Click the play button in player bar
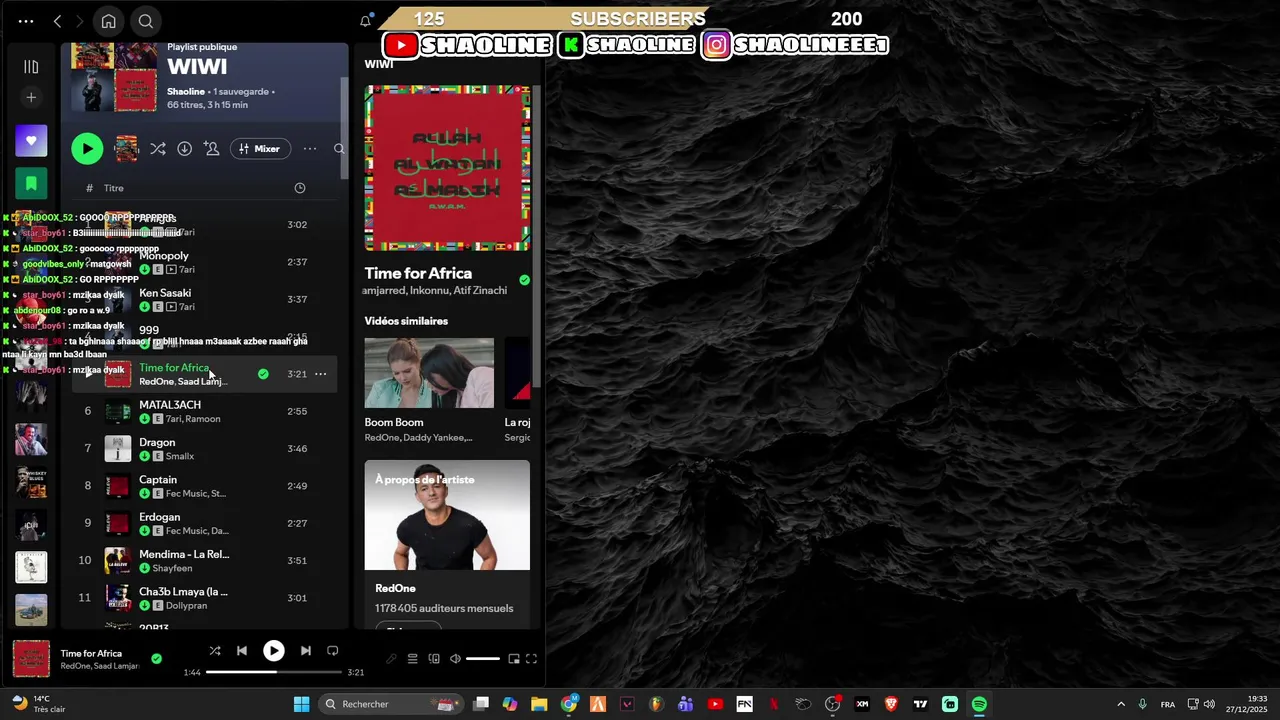Screen dimensions: 1280x720 (x=273, y=651)
